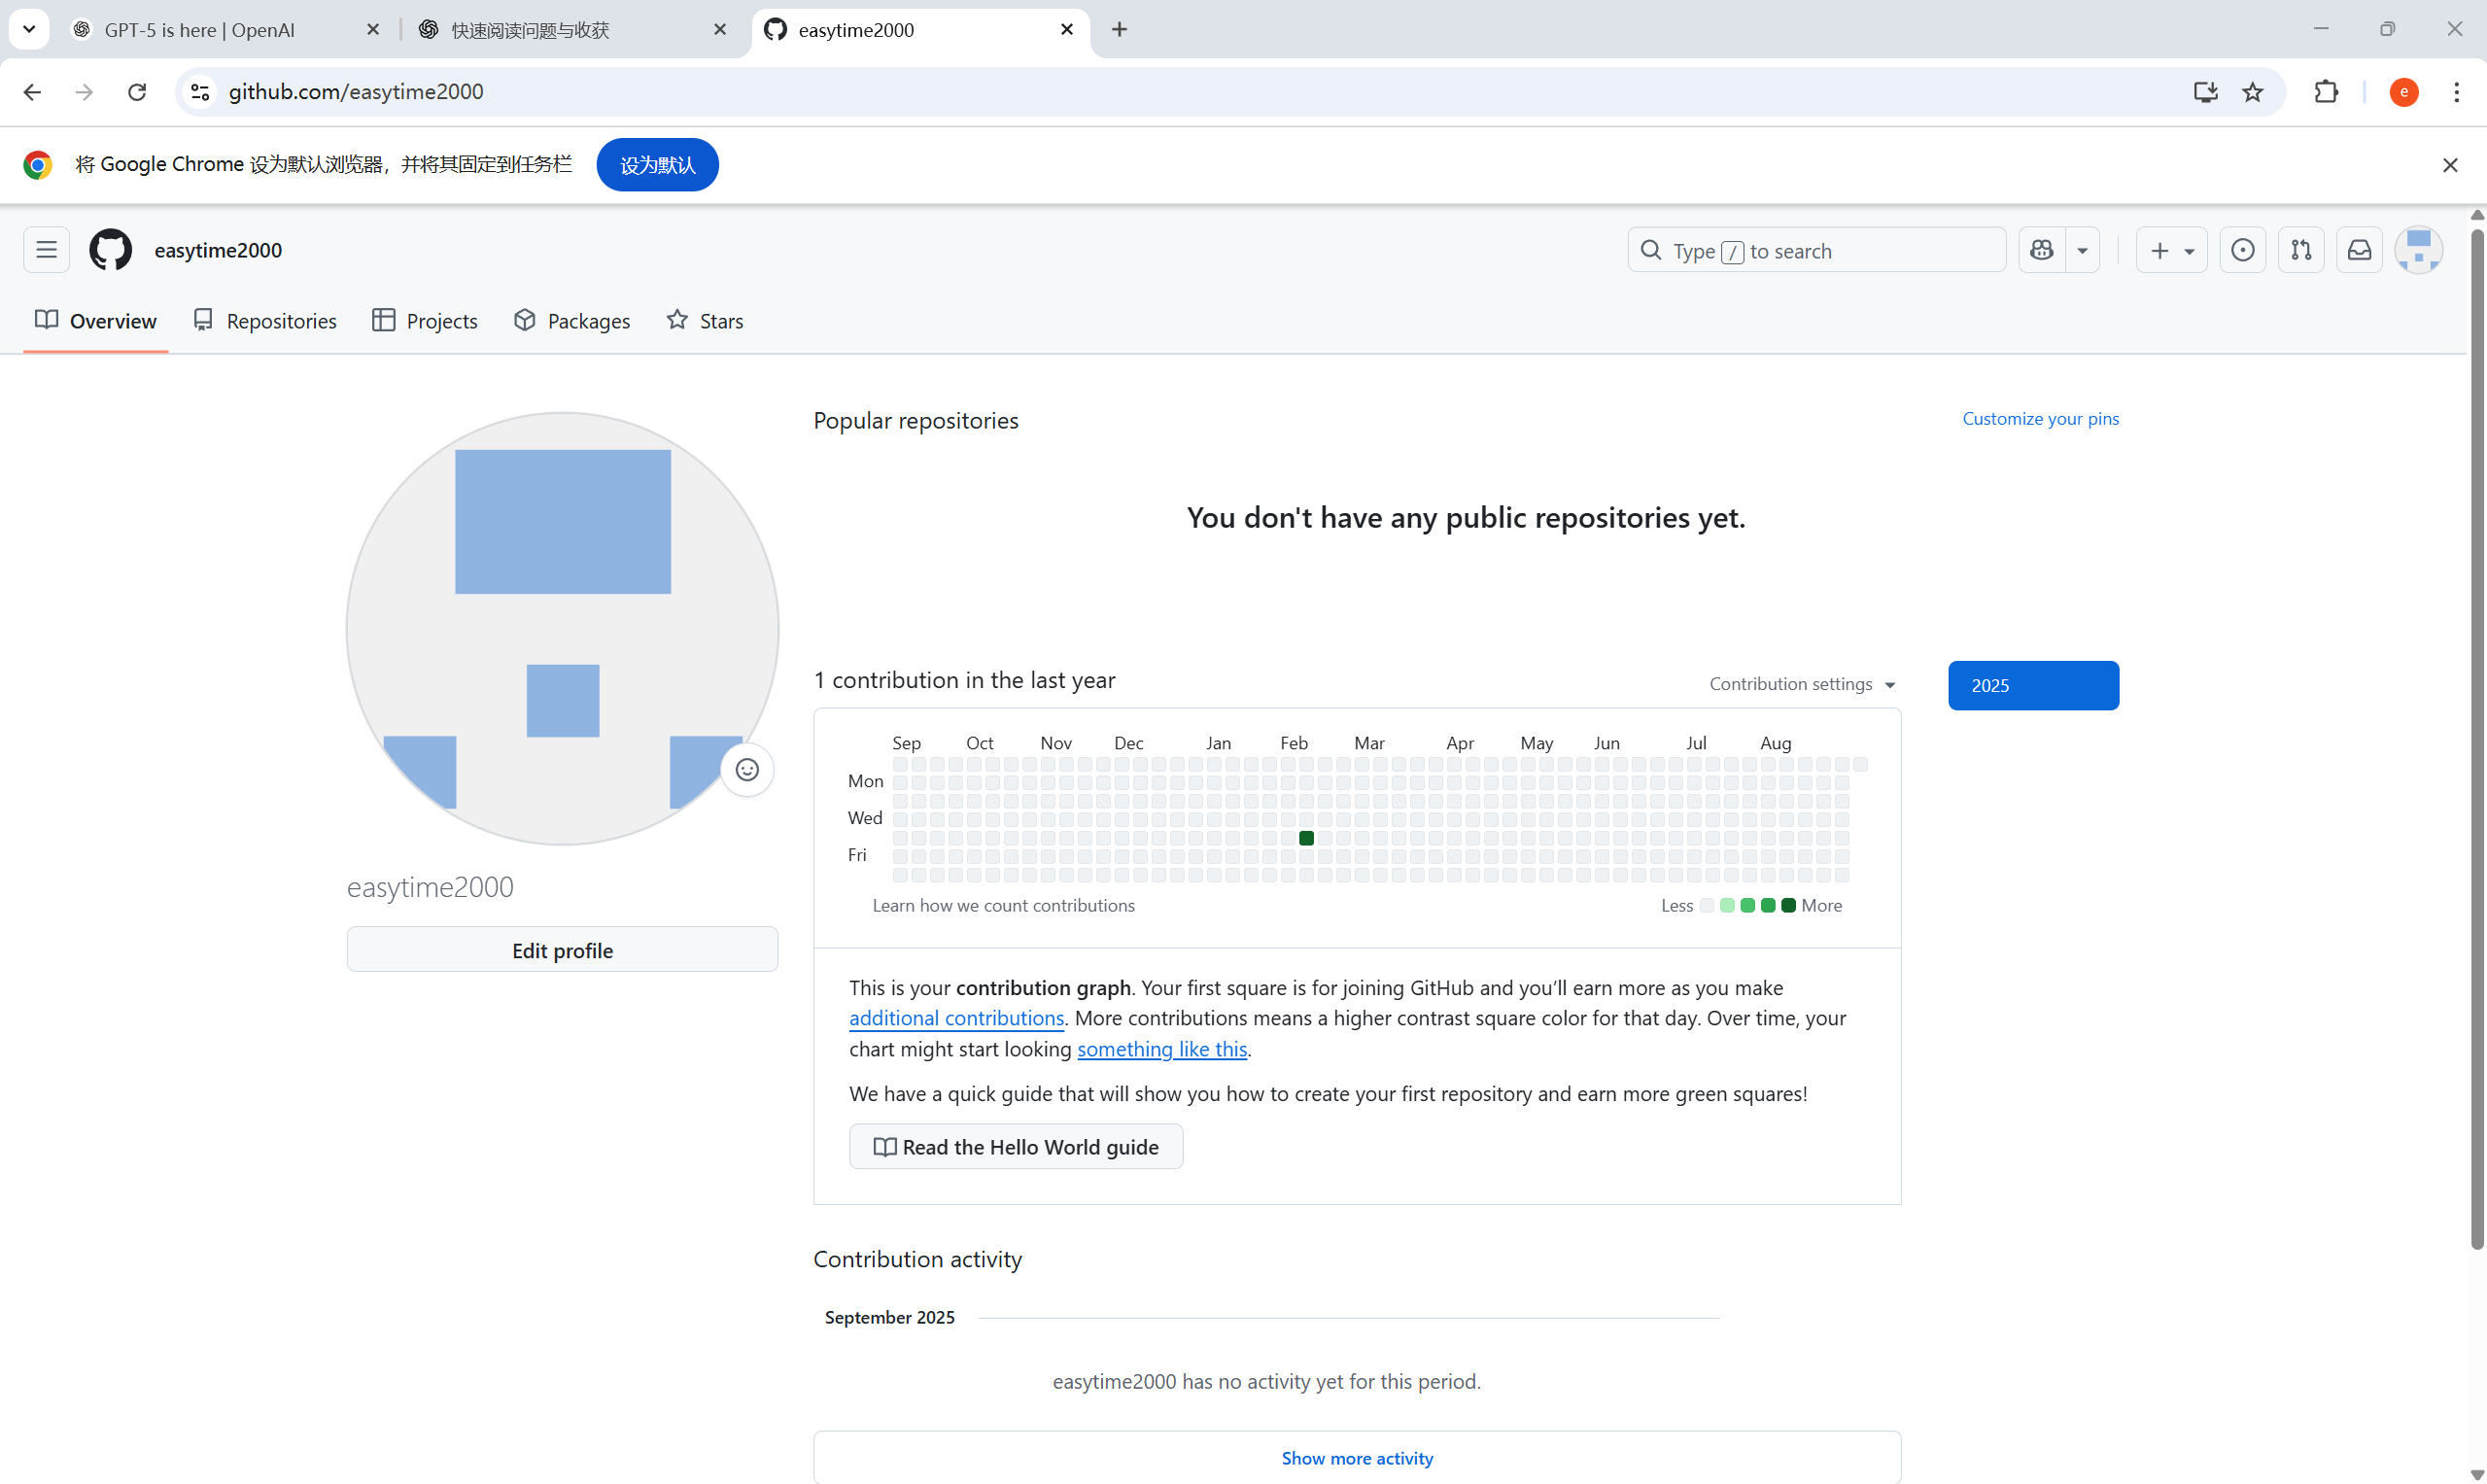Open the Pull requests icon
2487x1484 pixels.
click(2301, 250)
